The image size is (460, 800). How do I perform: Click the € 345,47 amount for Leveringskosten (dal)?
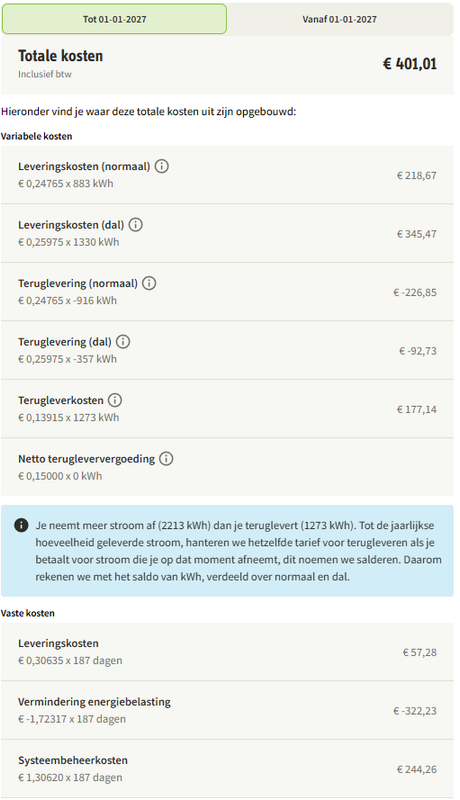(417, 234)
